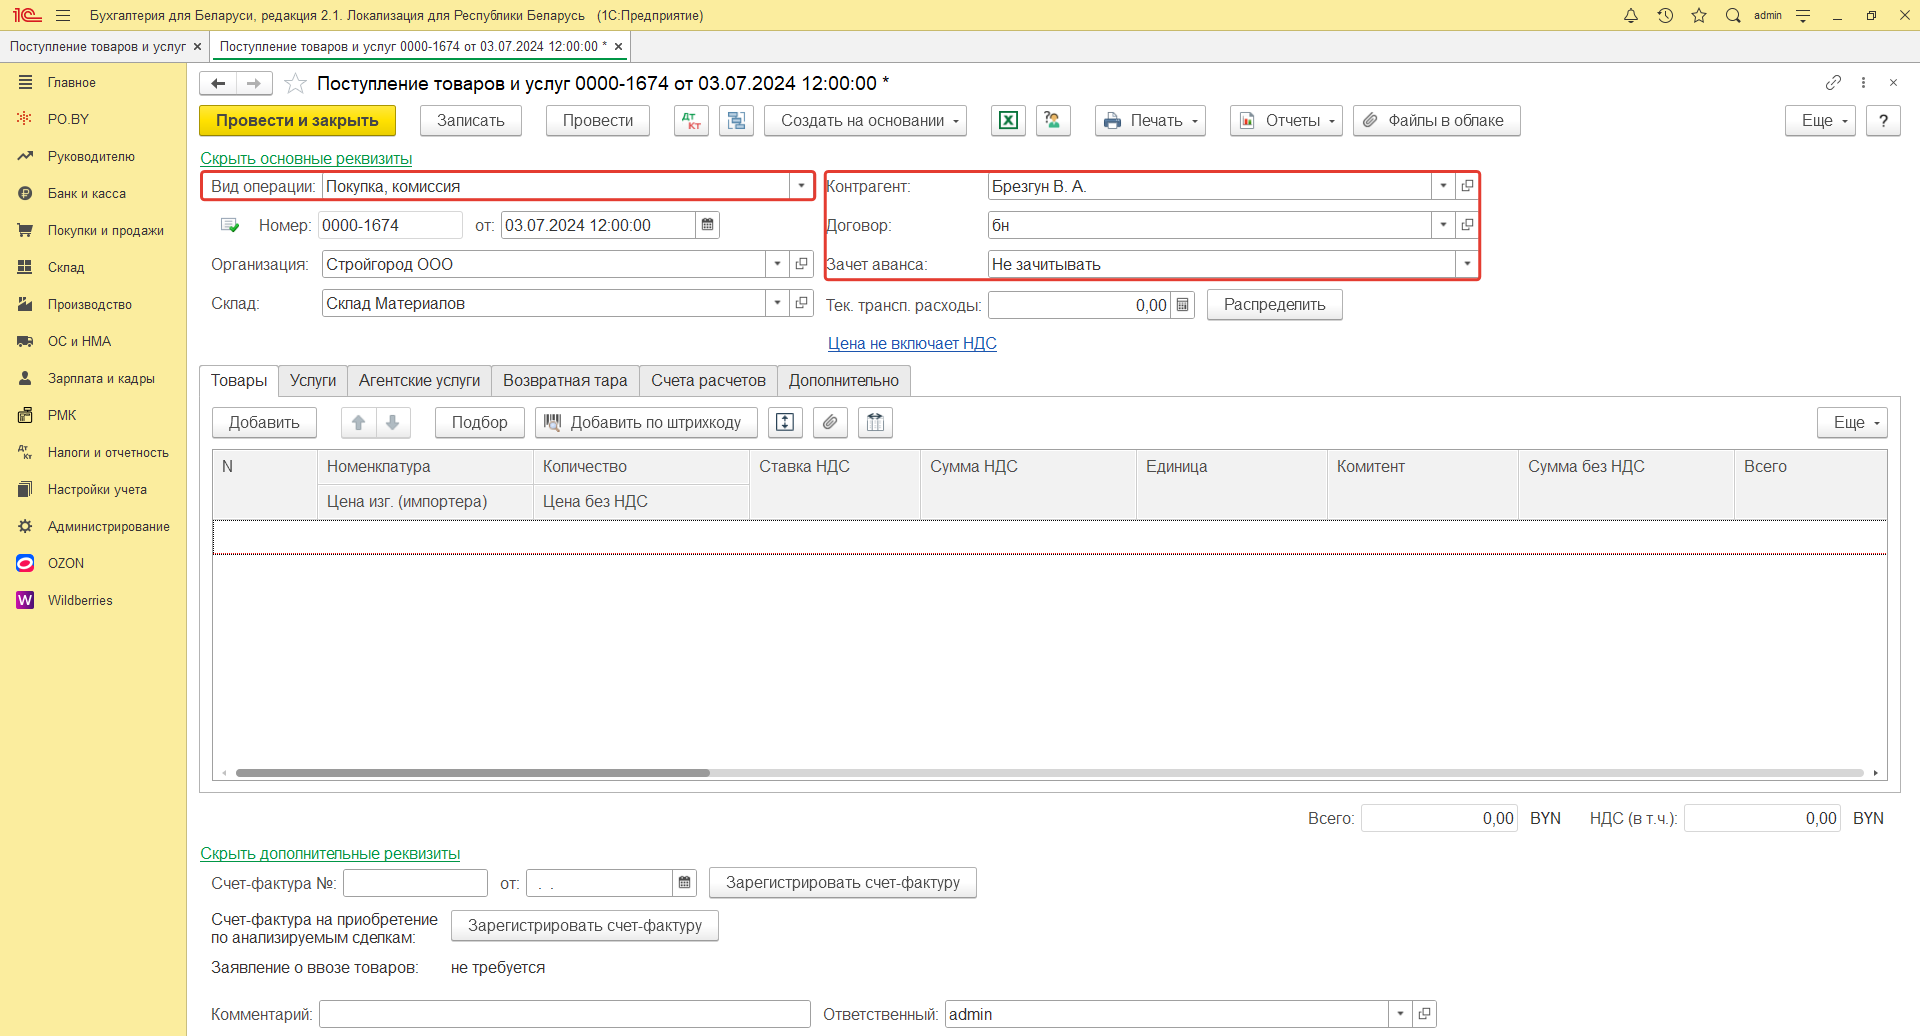Move the row down with arrow icon
The image size is (1920, 1036).
tap(393, 423)
